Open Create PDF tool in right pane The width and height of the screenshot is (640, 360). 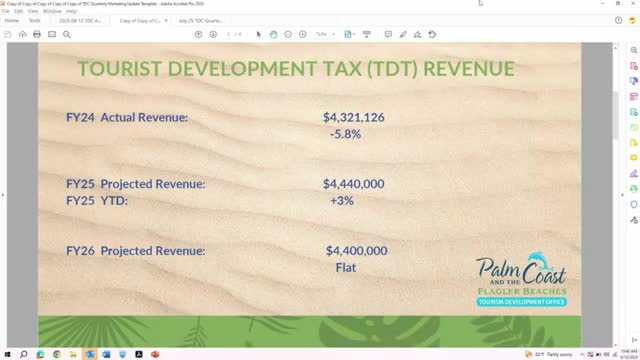coord(634,66)
